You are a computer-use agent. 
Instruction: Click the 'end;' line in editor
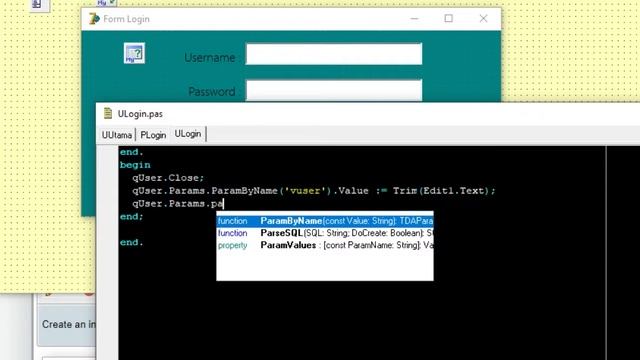pyautogui.click(x=131, y=217)
